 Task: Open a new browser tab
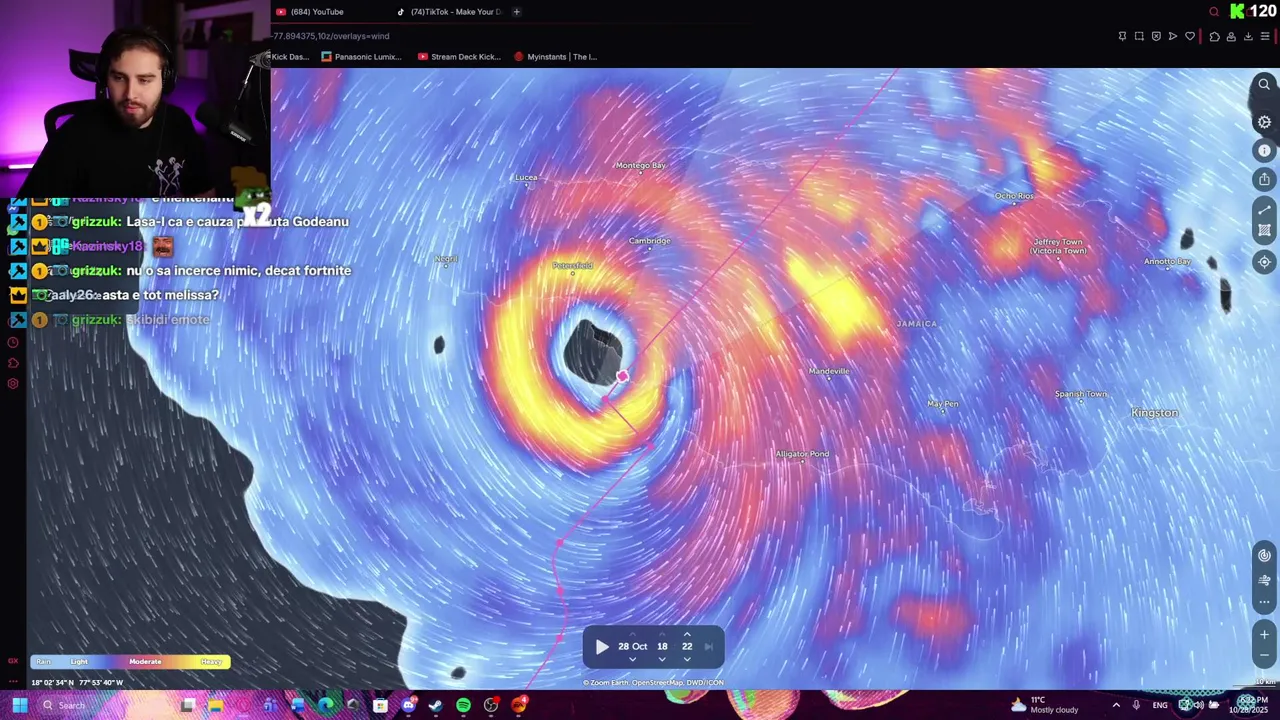pos(516,12)
